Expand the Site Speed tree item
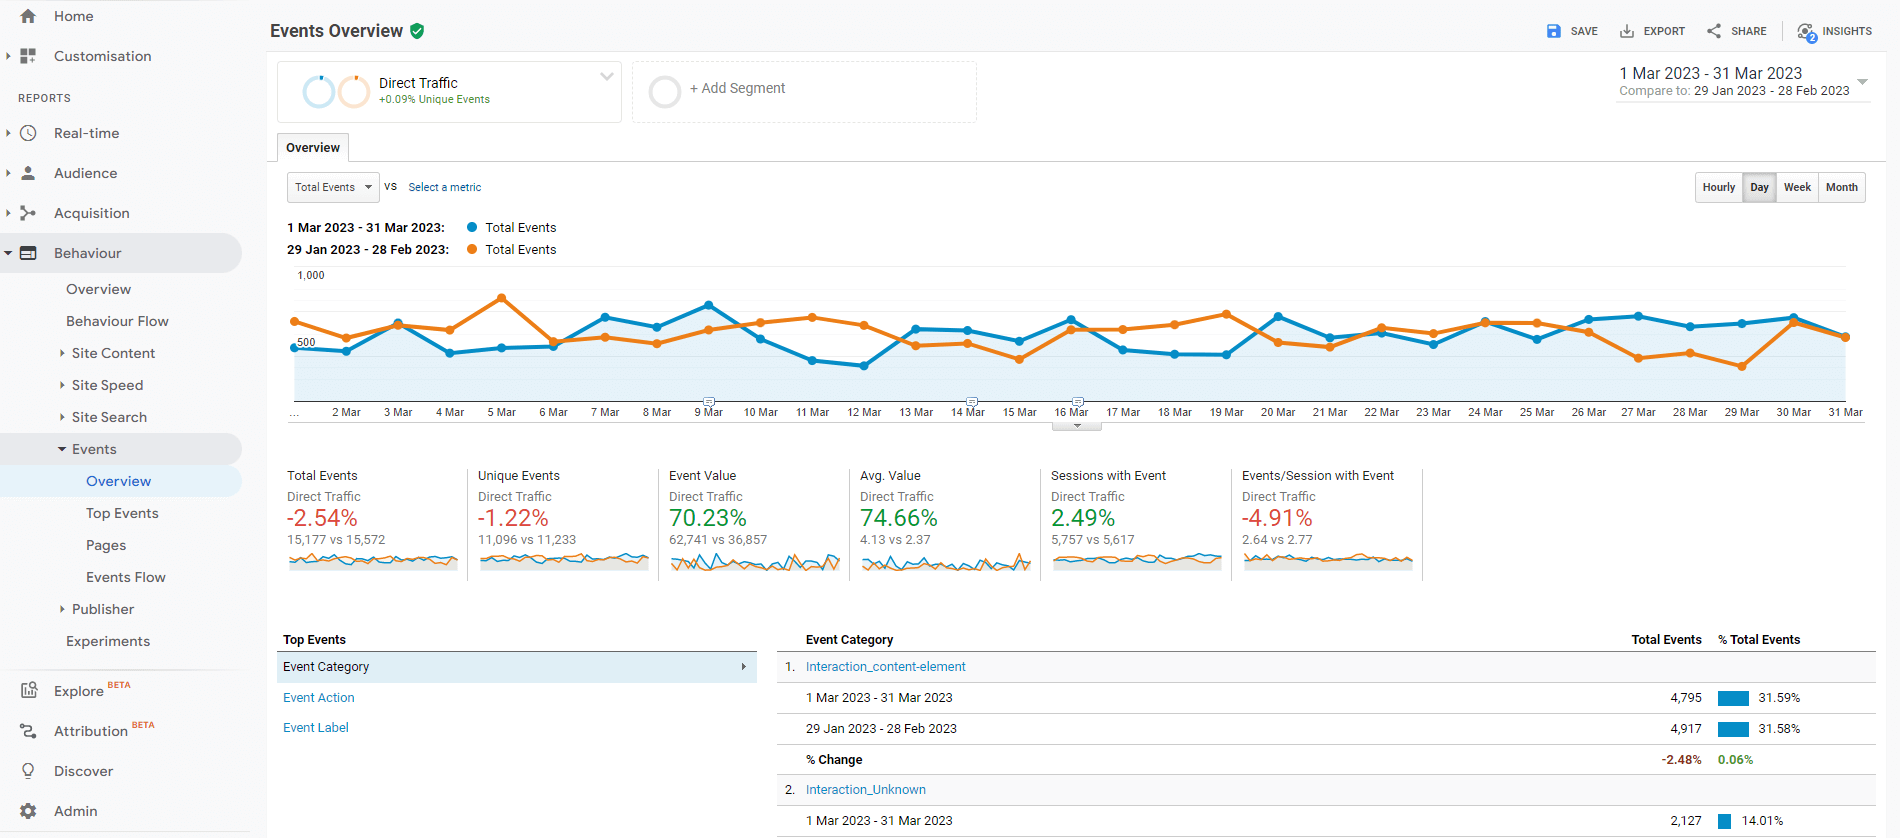 62,385
